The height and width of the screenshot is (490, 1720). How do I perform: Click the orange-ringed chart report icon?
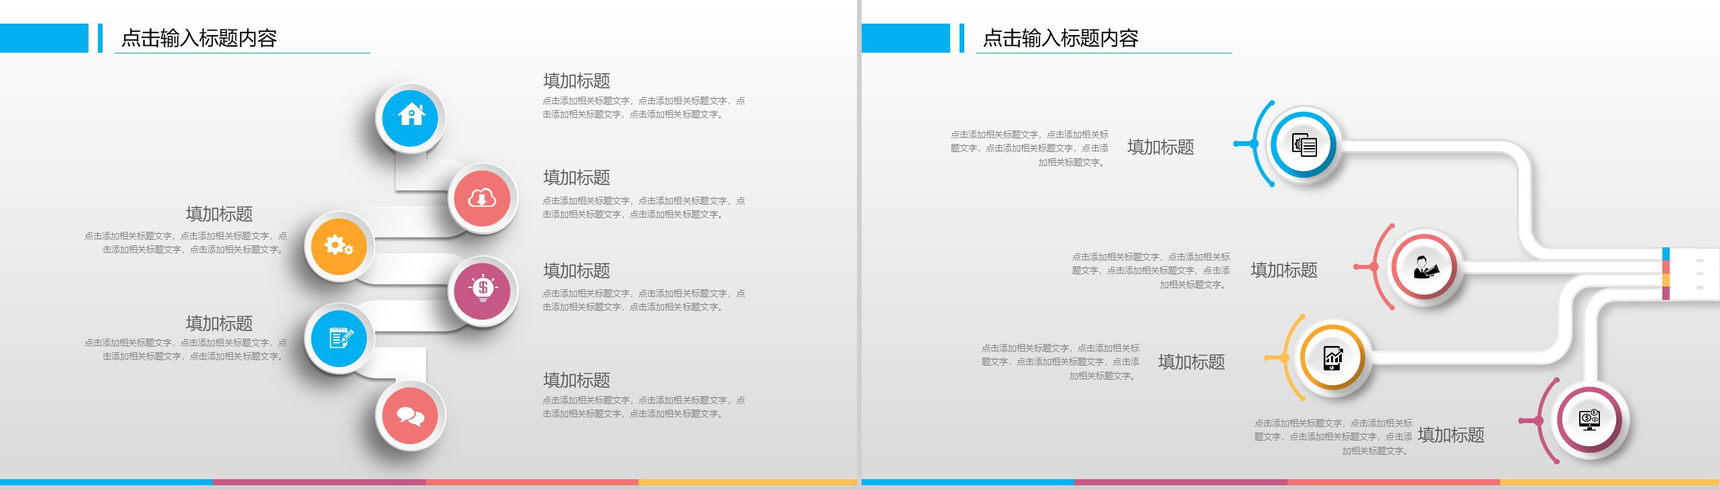1333,357
